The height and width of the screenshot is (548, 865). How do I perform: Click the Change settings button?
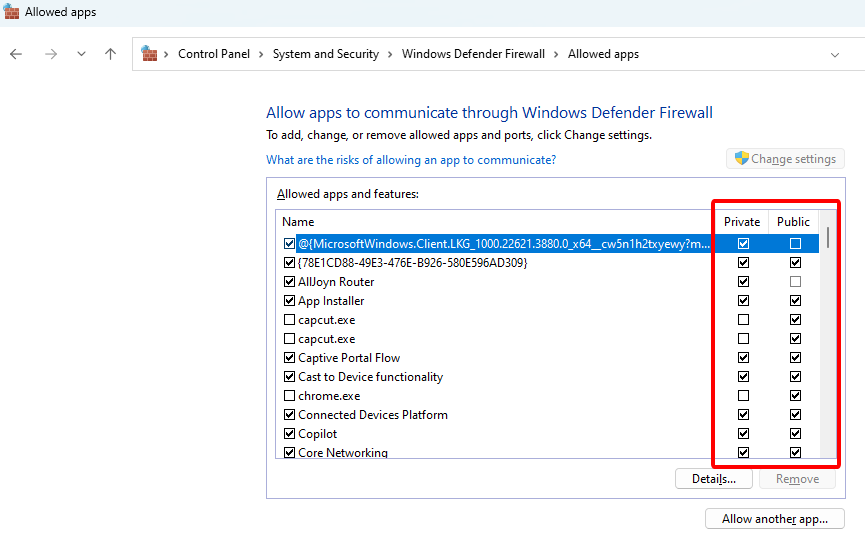785,159
